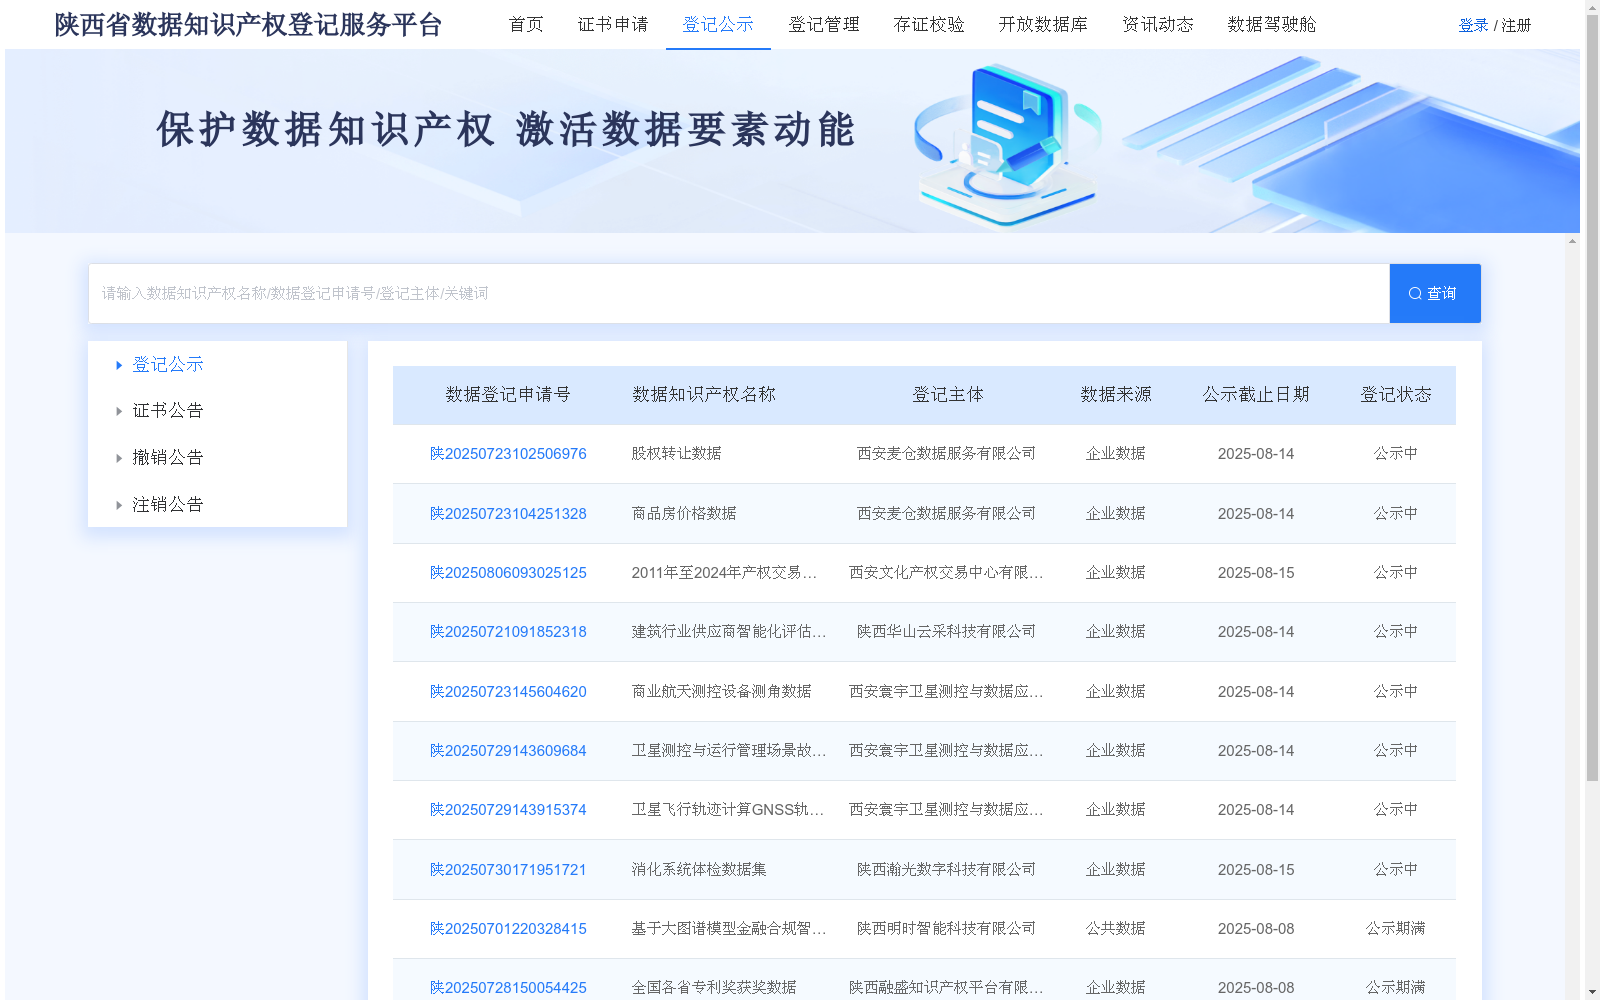Image resolution: width=1600 pixels, height=1000 pixels.
Task: Click 全国各省专利奖获奖数据 cell
Action: pyautogui.click(x=714, y=988)
